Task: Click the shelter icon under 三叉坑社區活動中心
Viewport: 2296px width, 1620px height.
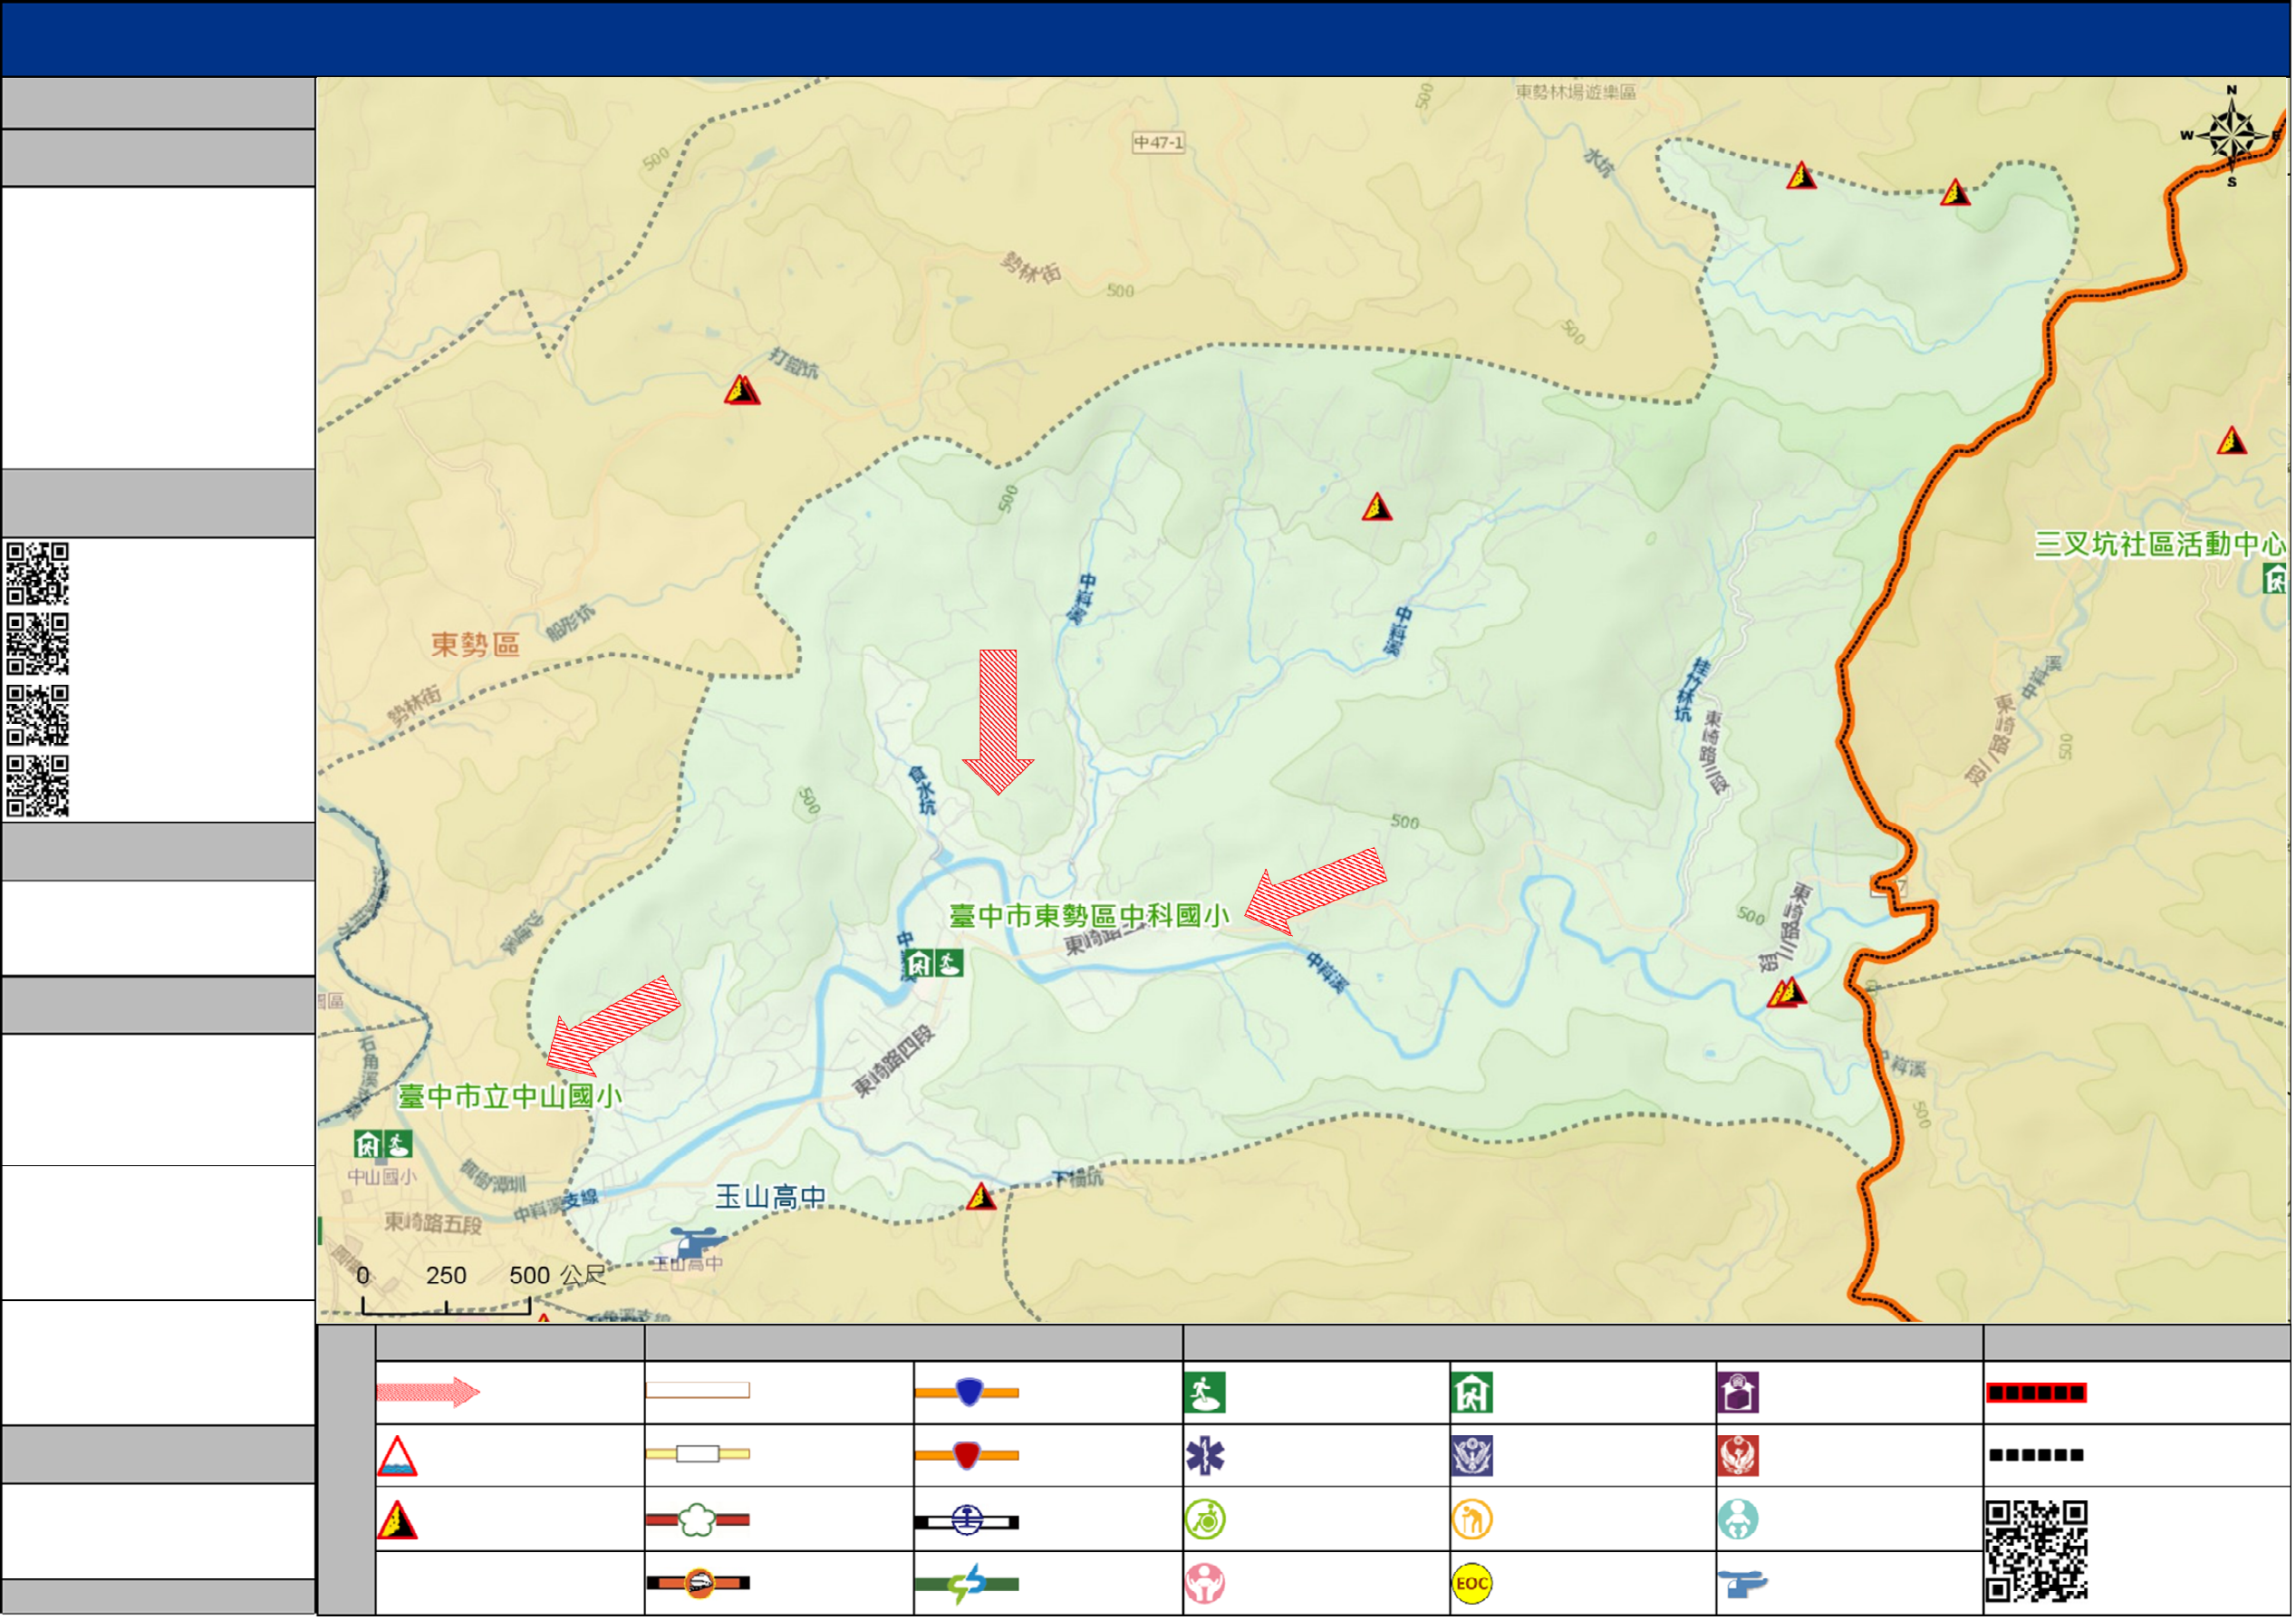Action: (2277, 579)
